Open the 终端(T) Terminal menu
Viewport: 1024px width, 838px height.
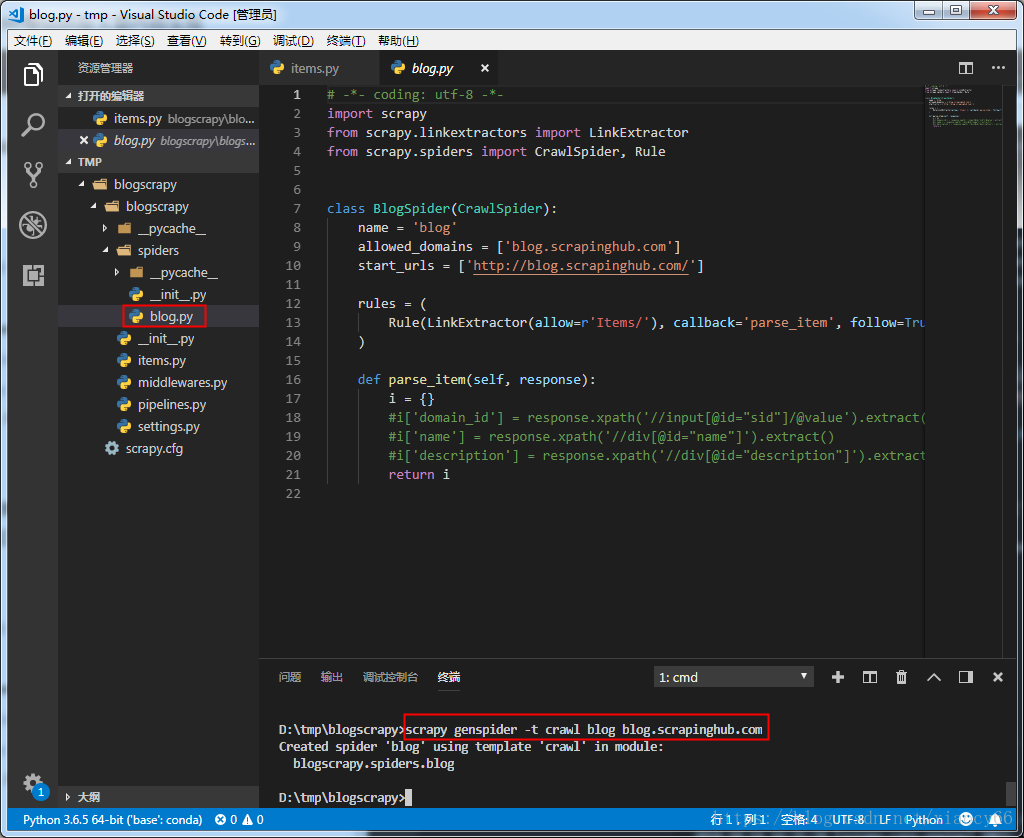[345, 40]
